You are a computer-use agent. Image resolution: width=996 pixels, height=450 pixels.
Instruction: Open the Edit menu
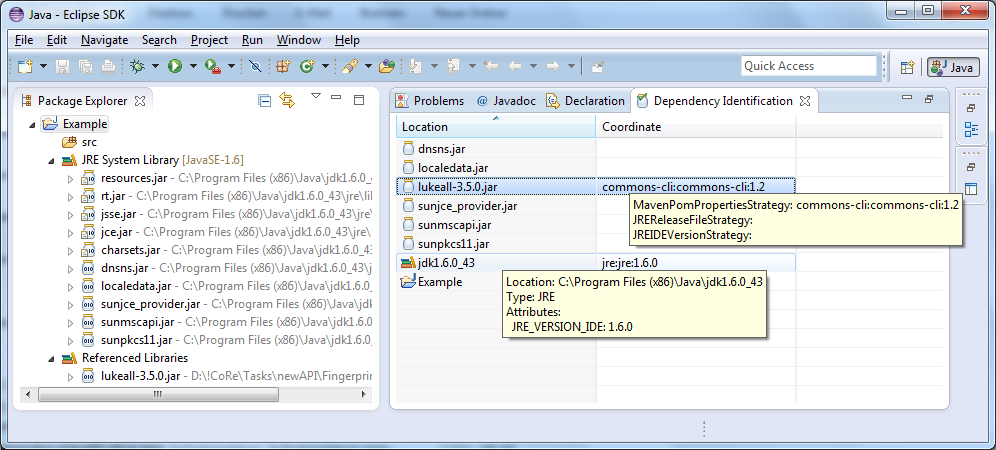(57, 40)
